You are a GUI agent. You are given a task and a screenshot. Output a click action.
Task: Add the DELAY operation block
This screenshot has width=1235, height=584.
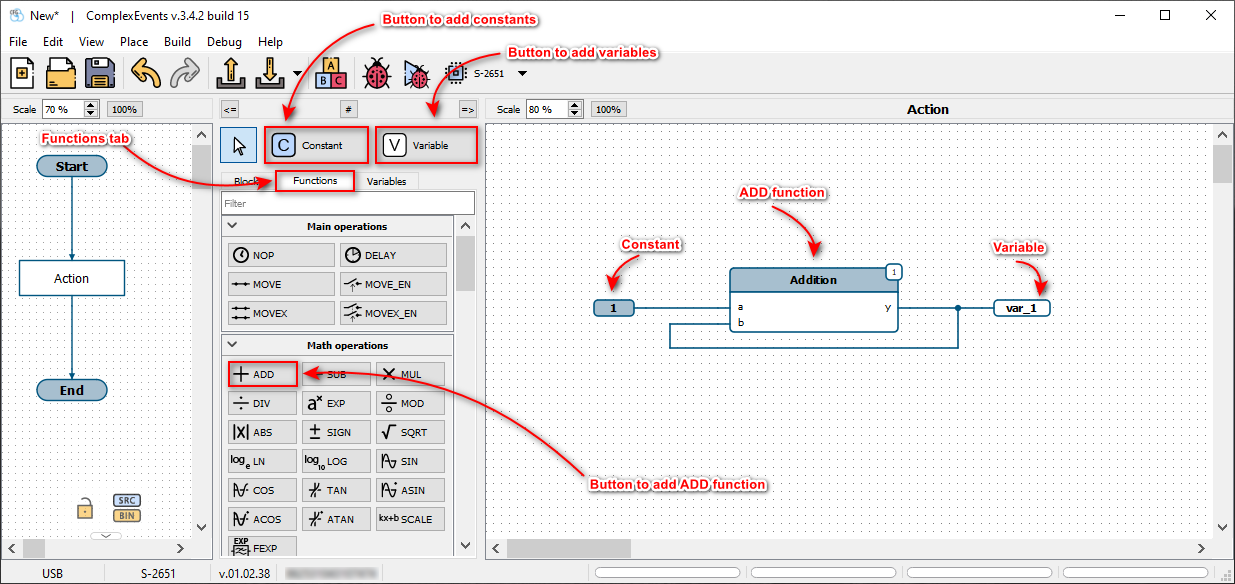click(393, 255)
